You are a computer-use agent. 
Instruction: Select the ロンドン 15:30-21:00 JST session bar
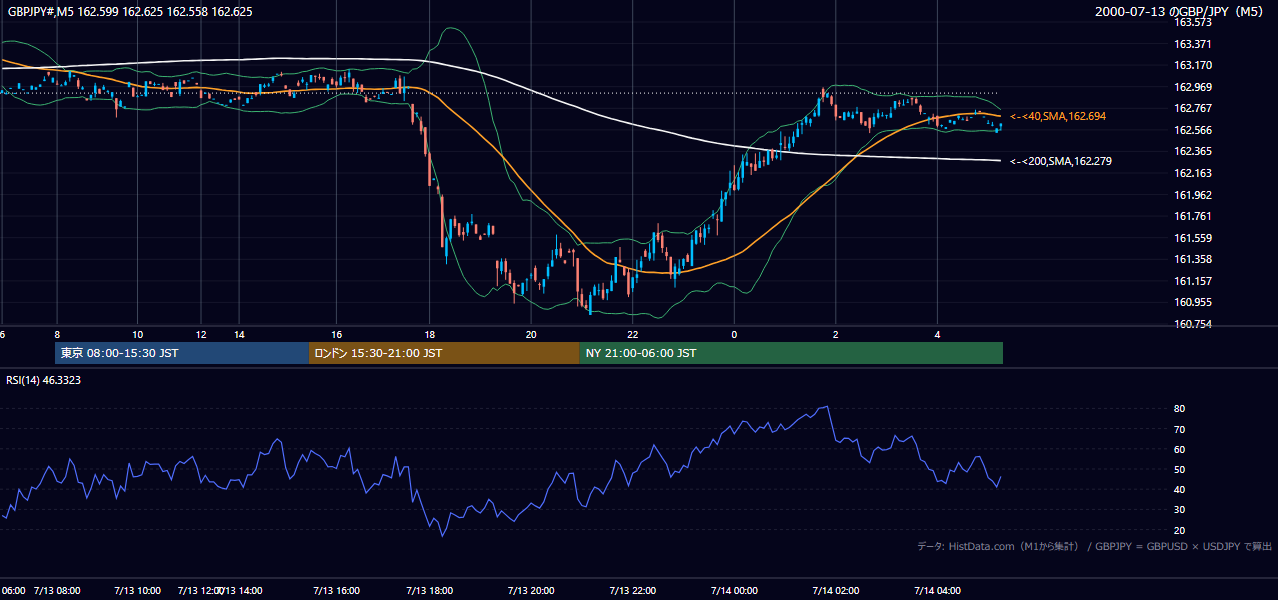click(x=444, y=353)
